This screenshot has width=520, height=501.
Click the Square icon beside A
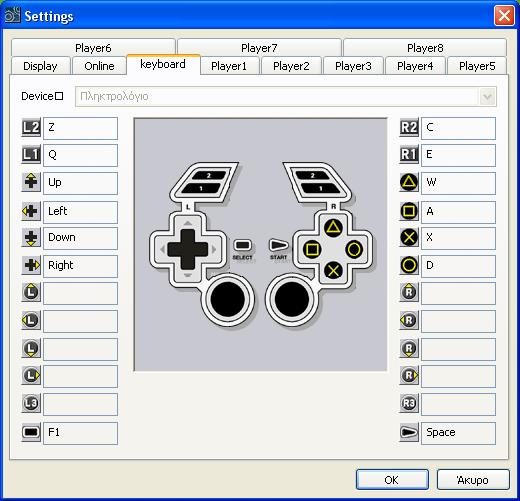pos(409,211)
